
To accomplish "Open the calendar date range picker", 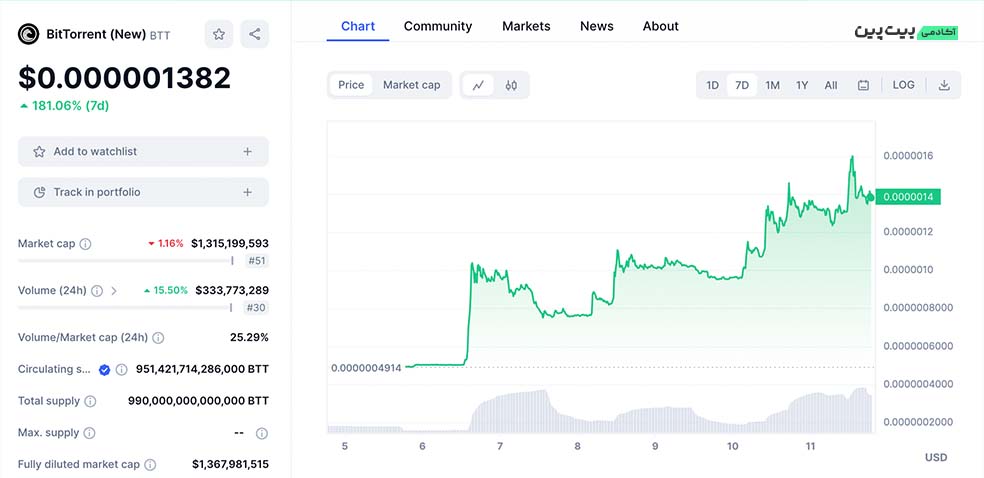I will pos(863,85).
